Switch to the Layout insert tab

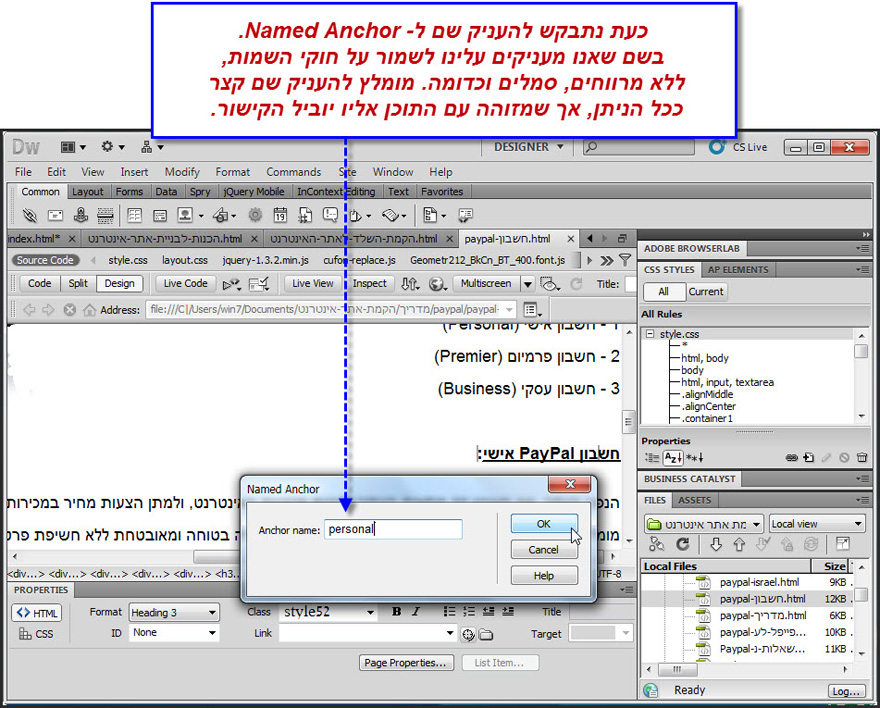coord(88,192)
